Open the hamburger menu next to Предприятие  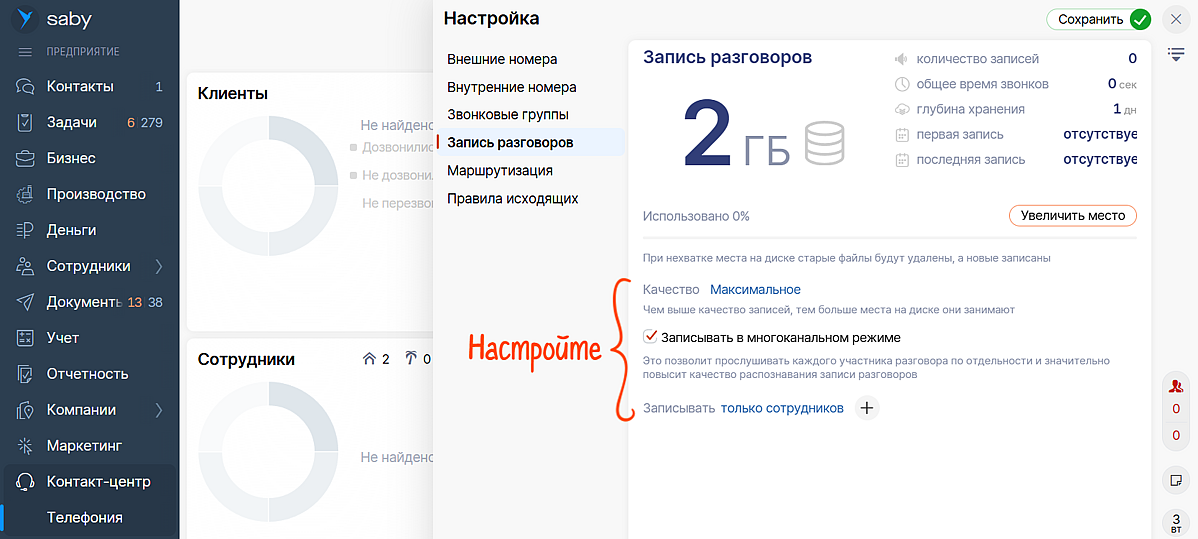pos(26,51)
